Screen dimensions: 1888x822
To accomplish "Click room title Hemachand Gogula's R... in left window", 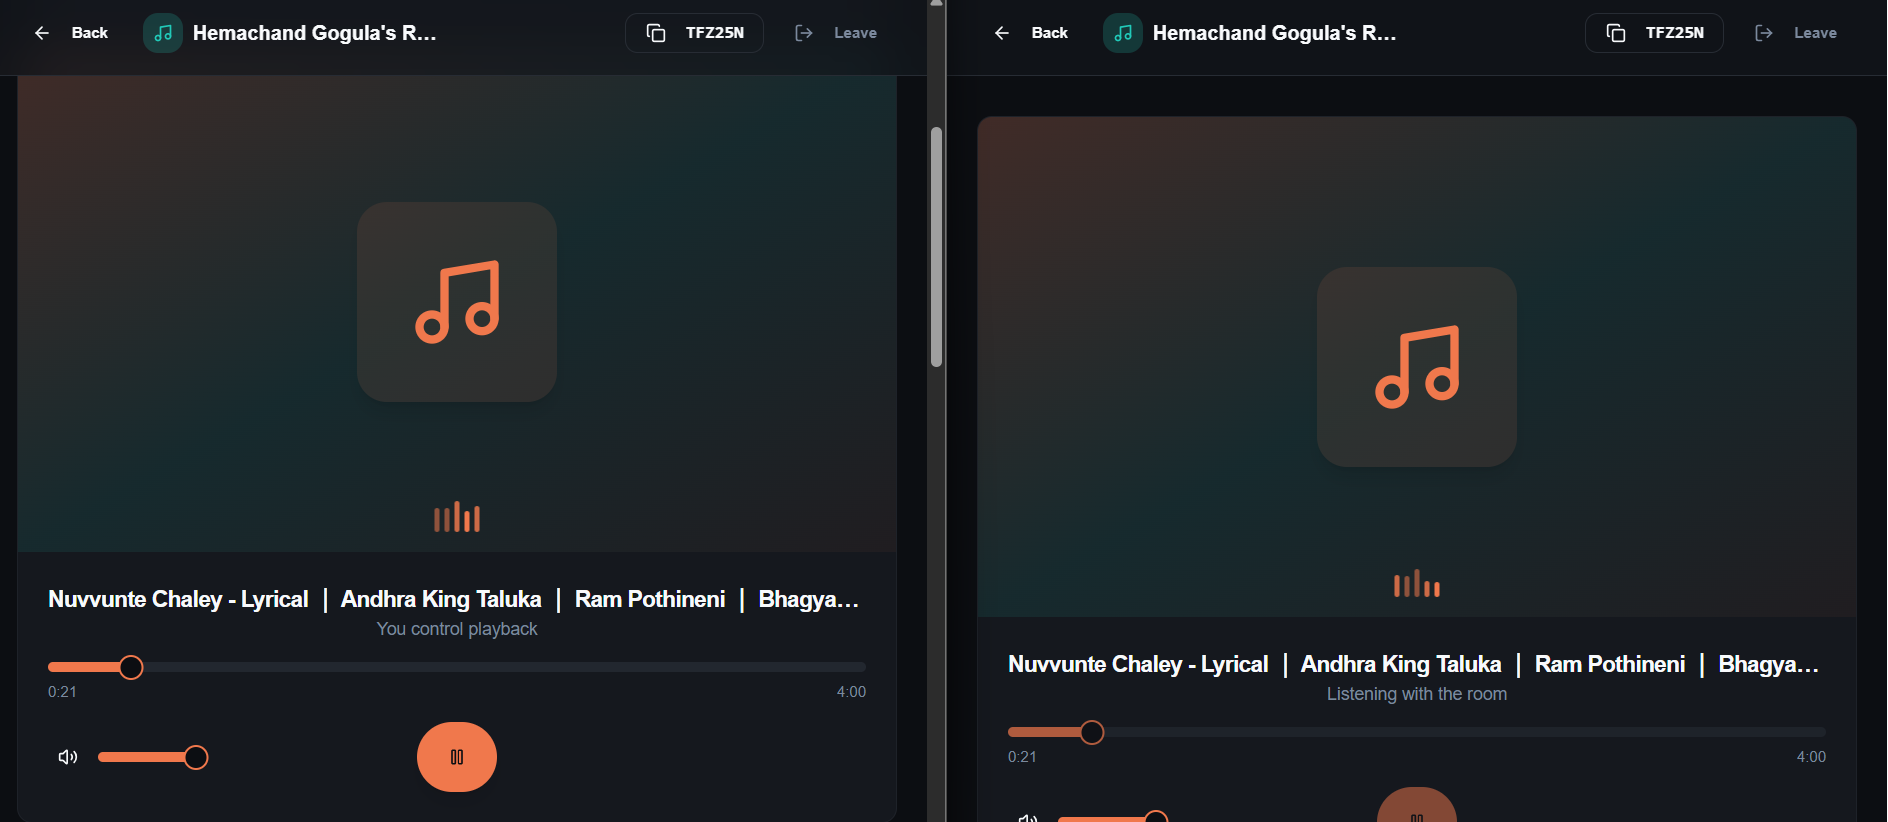I will coord(314,33).
